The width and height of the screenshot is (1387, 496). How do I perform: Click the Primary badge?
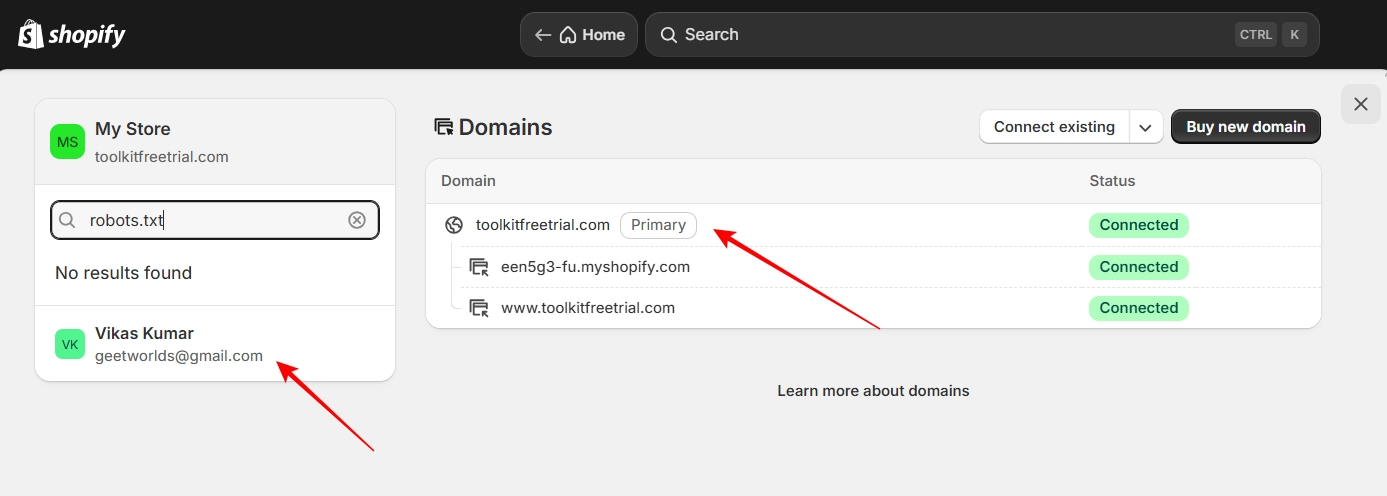658,225
